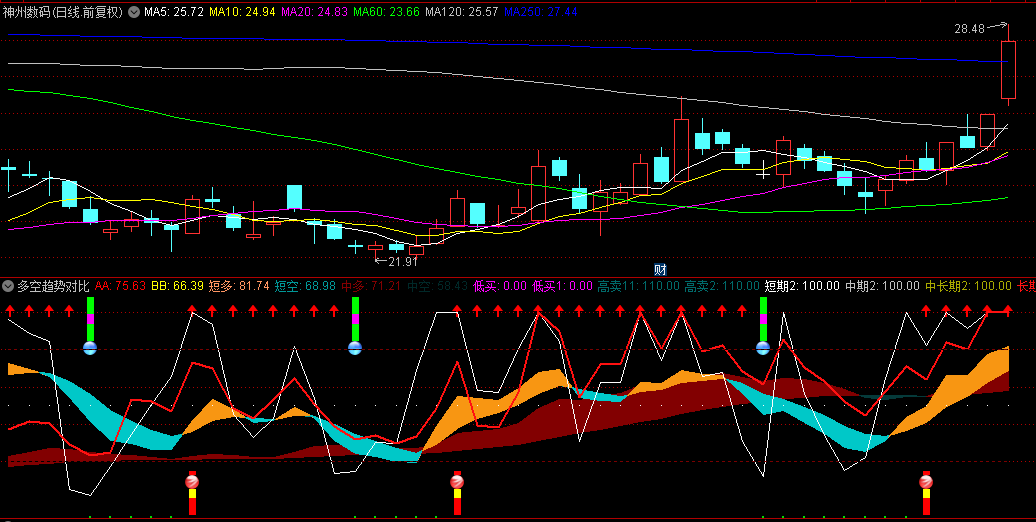Click the 短空: 68.98 value

coord(305,286)
